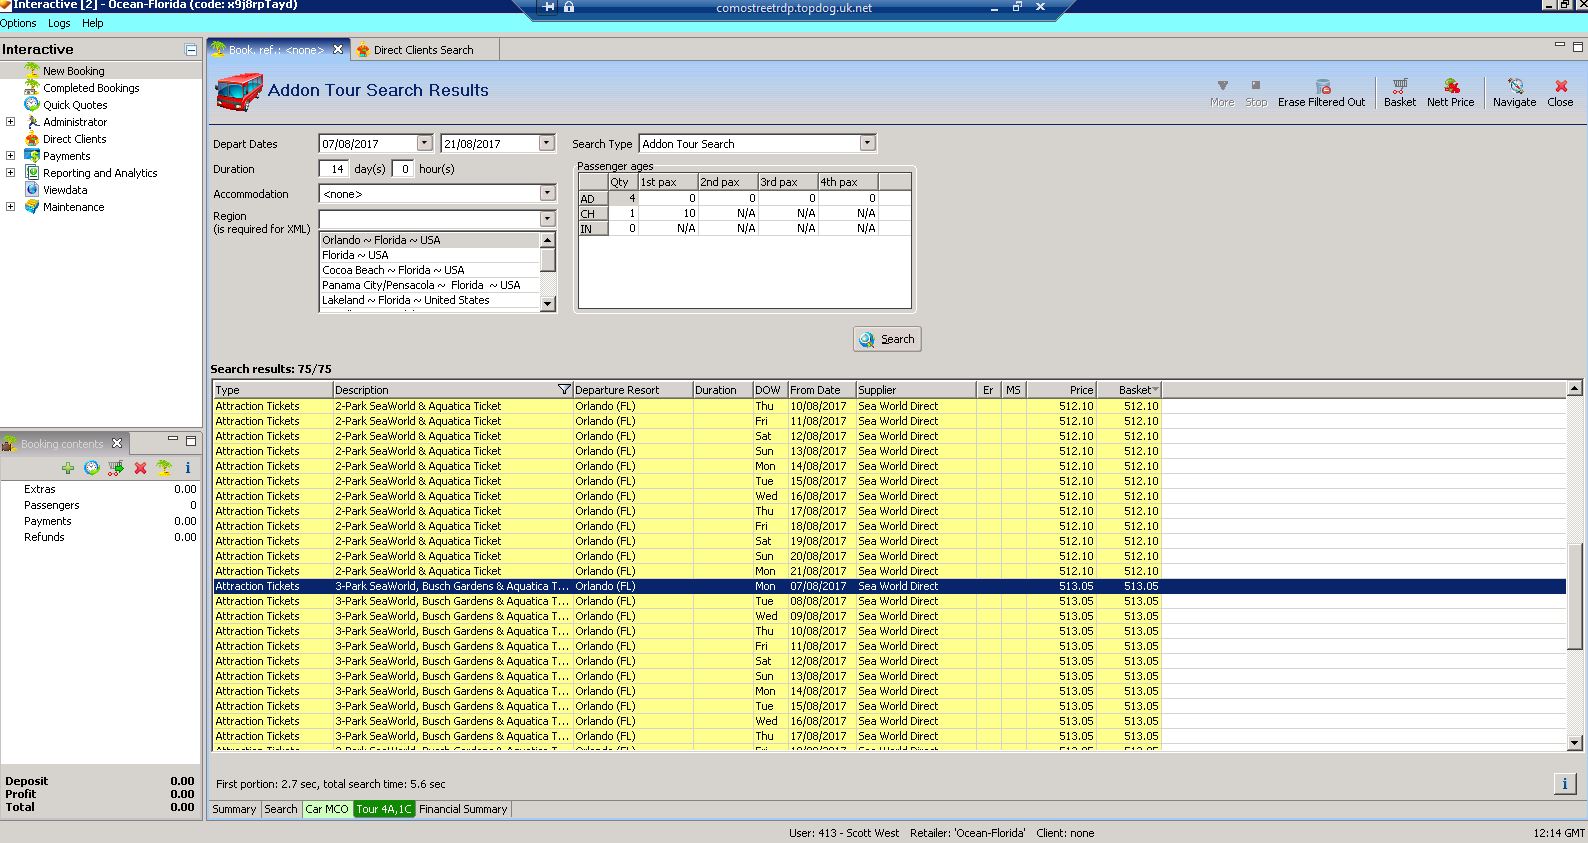
Task: Click the Duration days input field
Action: [x=334, y=169]
